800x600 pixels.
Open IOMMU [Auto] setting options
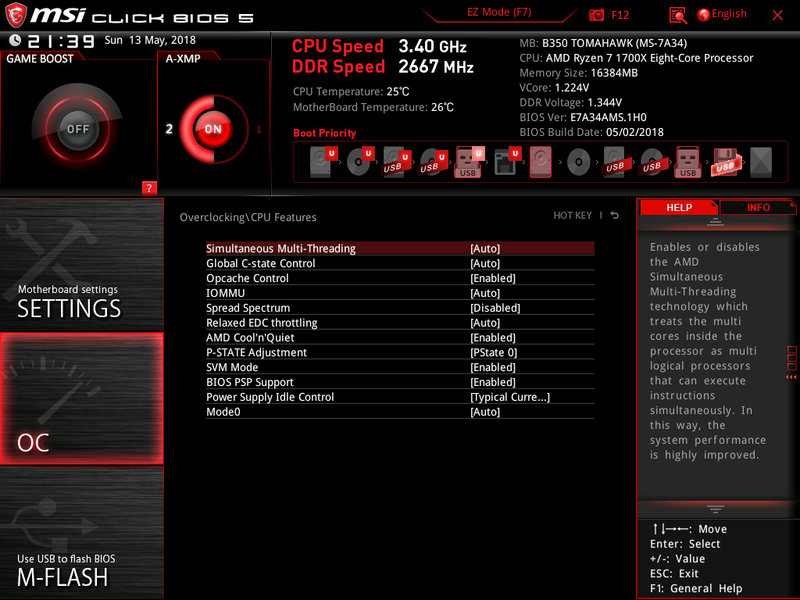point(485,293)
